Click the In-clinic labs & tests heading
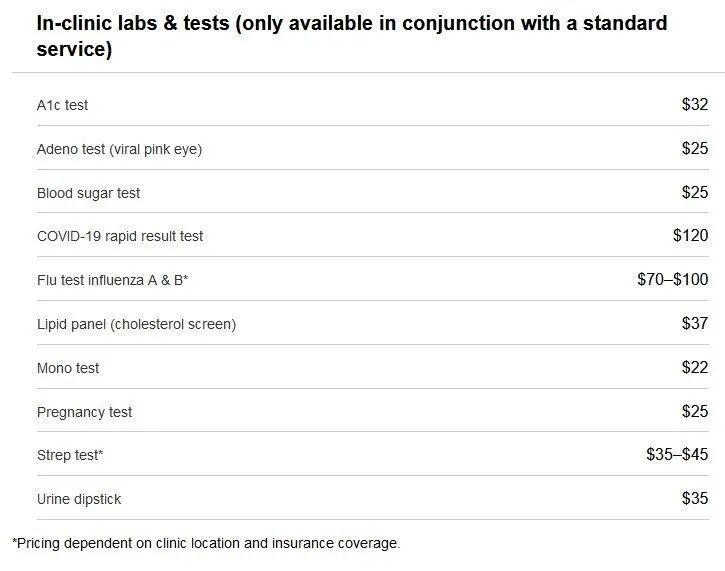The height and width of the screenshot is (571, 725). pos(351,35)
